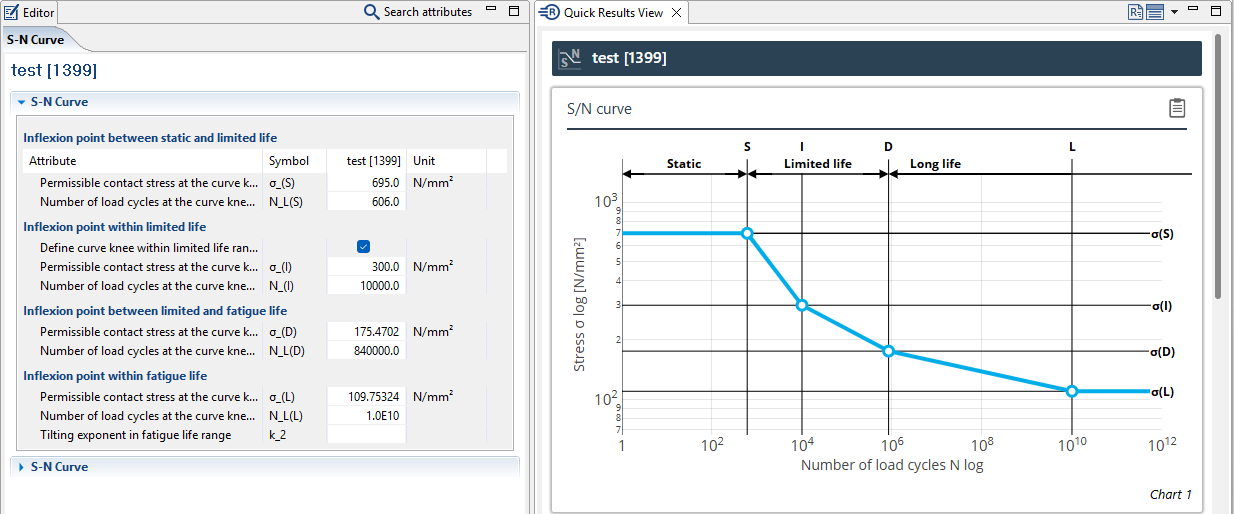
Task: Click the Search attributes label
Action: point(427,12)
